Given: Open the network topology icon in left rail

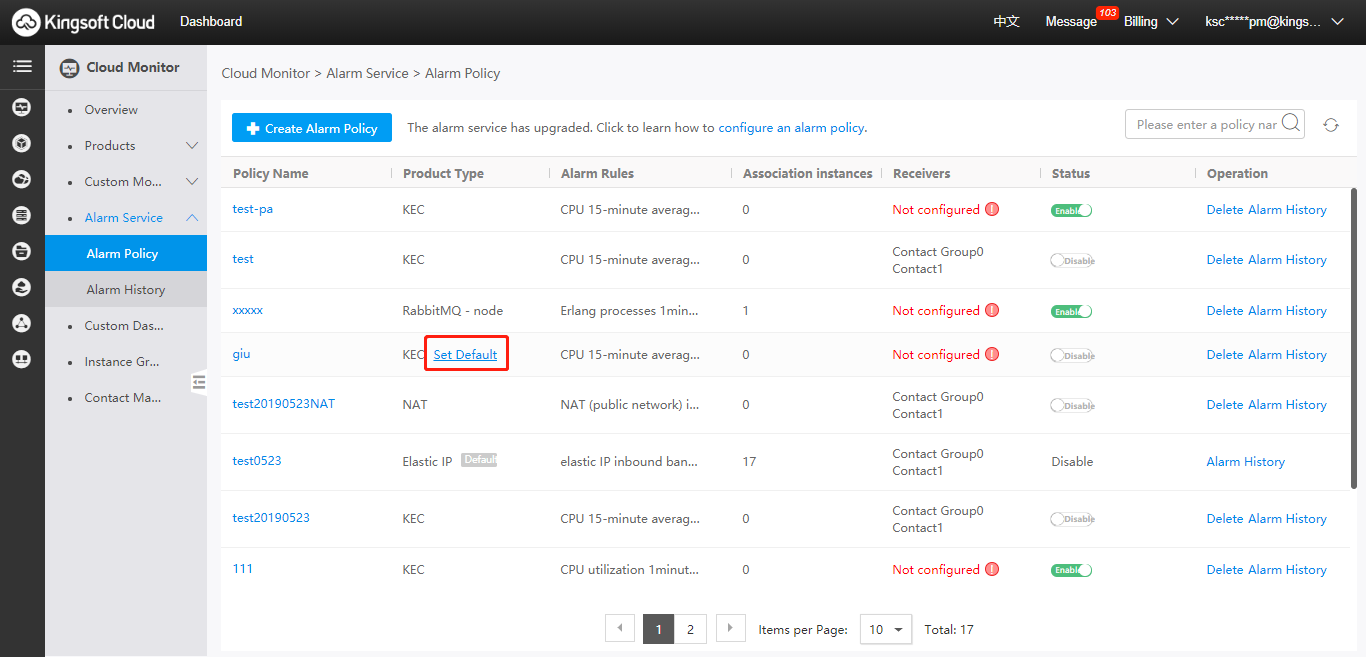Looking at the screenshot, I should [x=21, y=323].
